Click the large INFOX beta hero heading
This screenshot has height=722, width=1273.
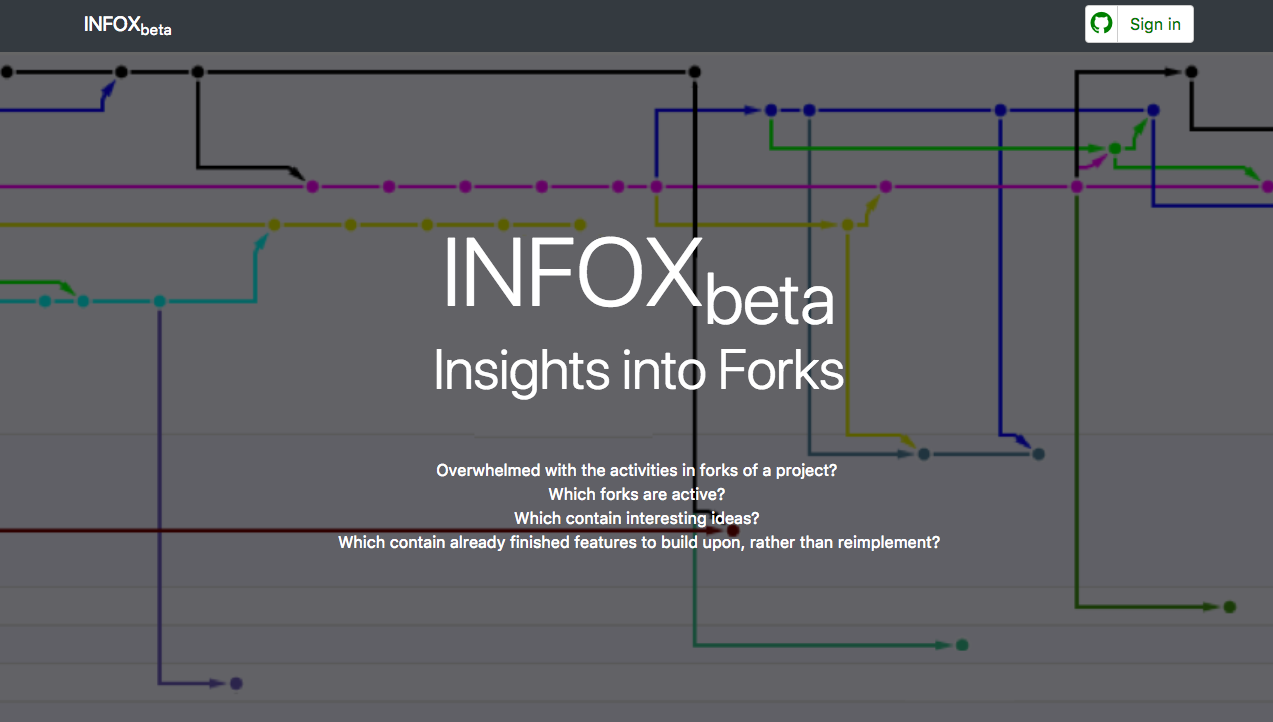[637, 277]
